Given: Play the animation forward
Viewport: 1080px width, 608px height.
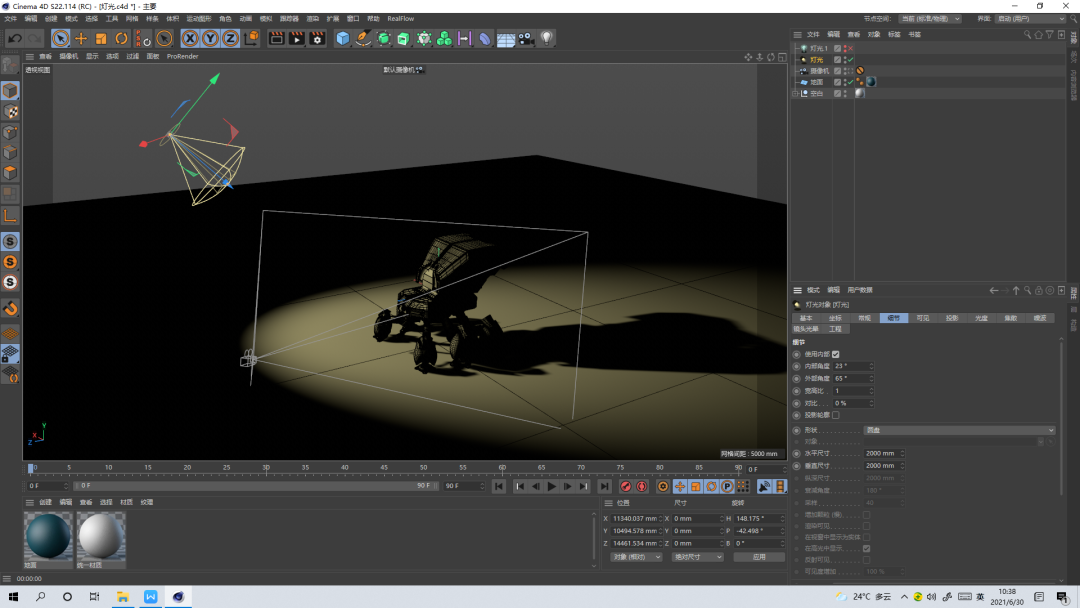Looking at the screenshot, I should point(552,486).
